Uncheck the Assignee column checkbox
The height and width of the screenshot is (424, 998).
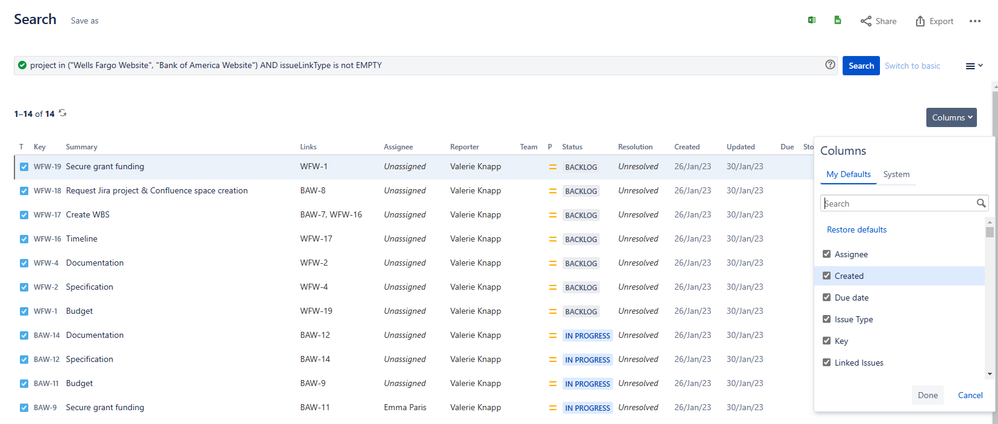point(826,254)
